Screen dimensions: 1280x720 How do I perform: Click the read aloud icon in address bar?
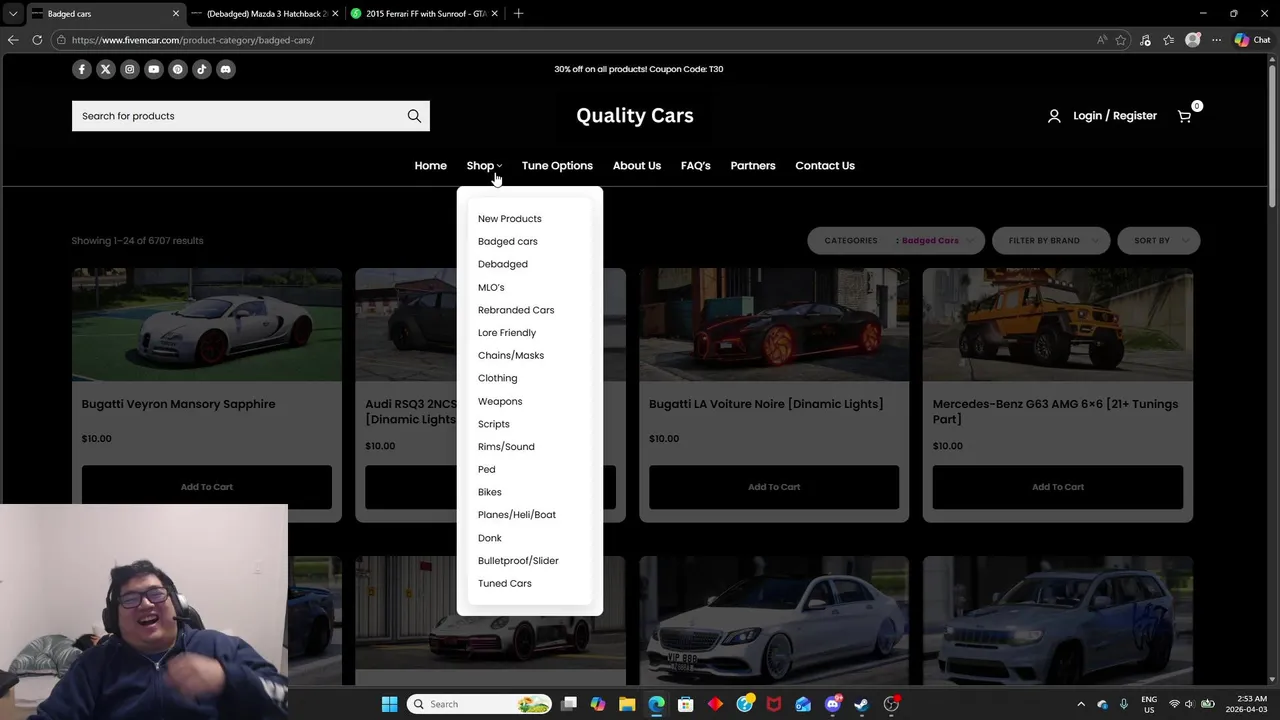point(1102,40)
